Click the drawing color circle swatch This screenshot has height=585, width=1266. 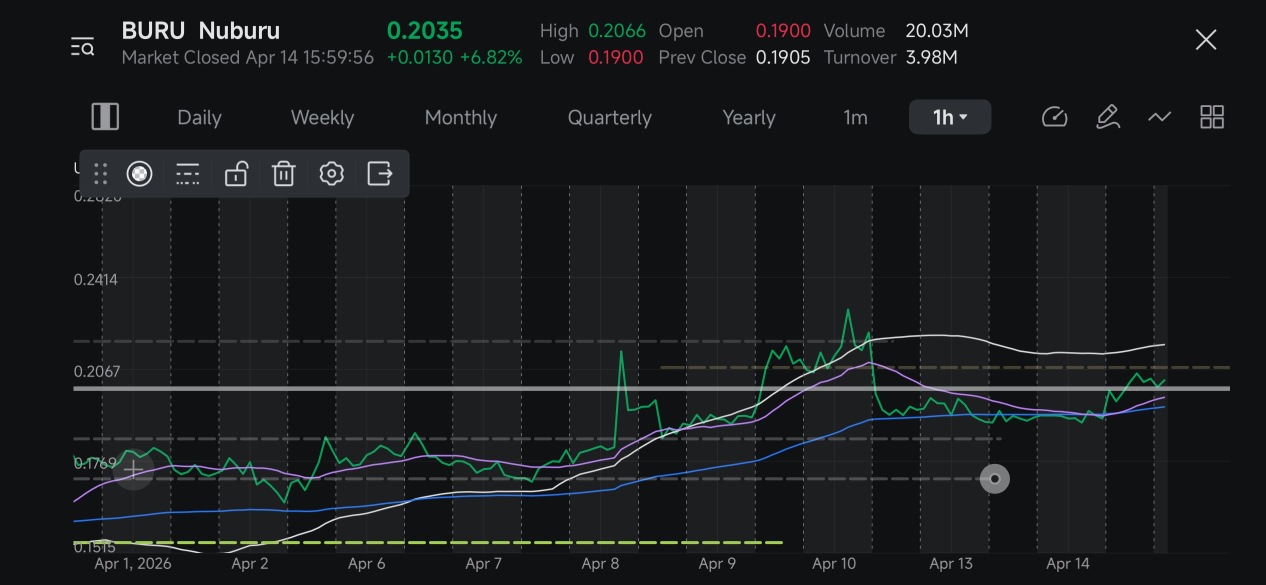pos(140,174)
